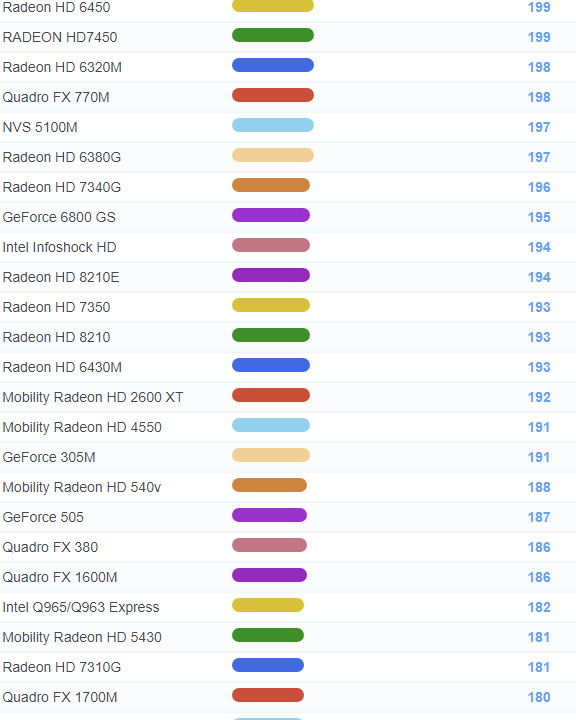
Task: Click the red Quadro FX 1700M bar
Action: point(268,695)
